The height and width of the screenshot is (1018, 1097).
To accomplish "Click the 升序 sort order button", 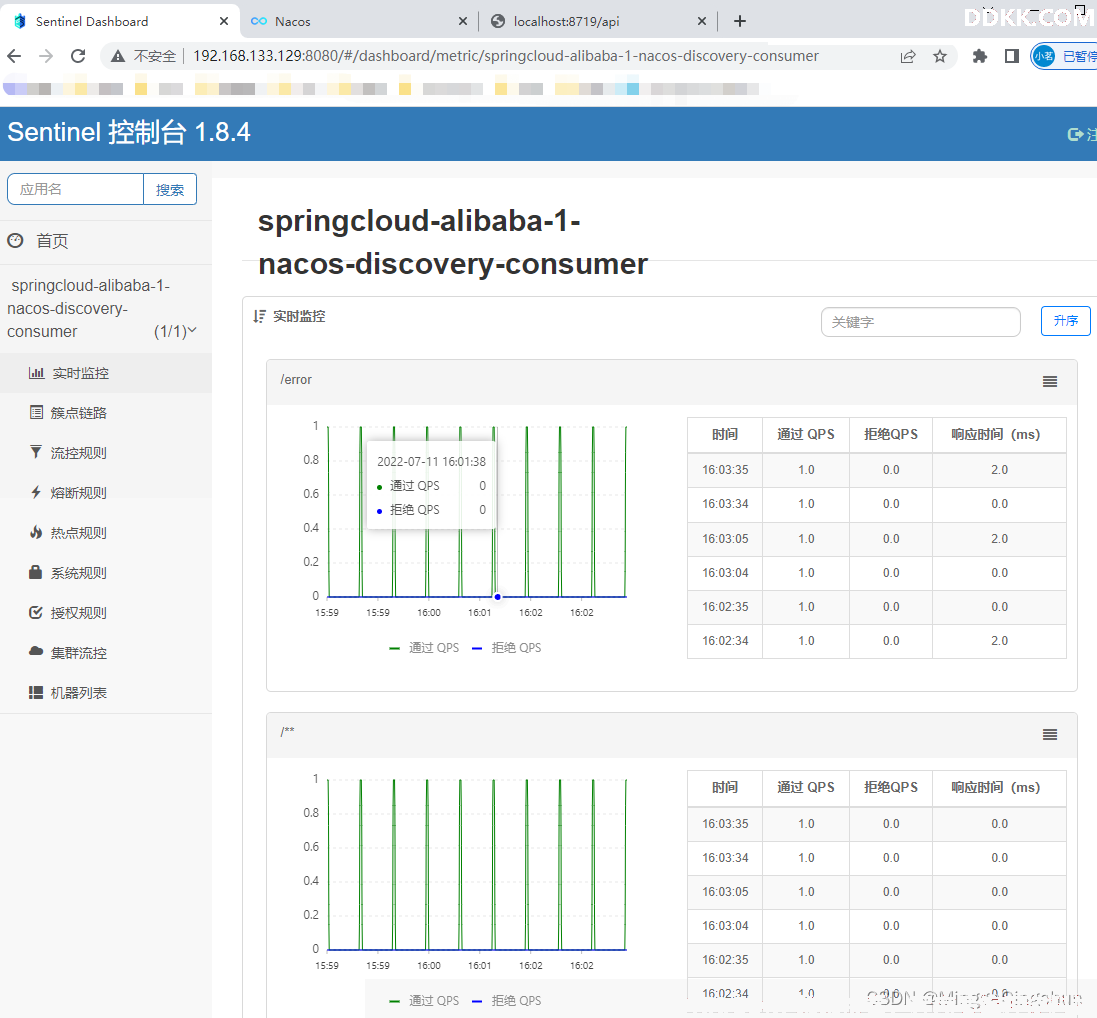I will click(1066, 320).
